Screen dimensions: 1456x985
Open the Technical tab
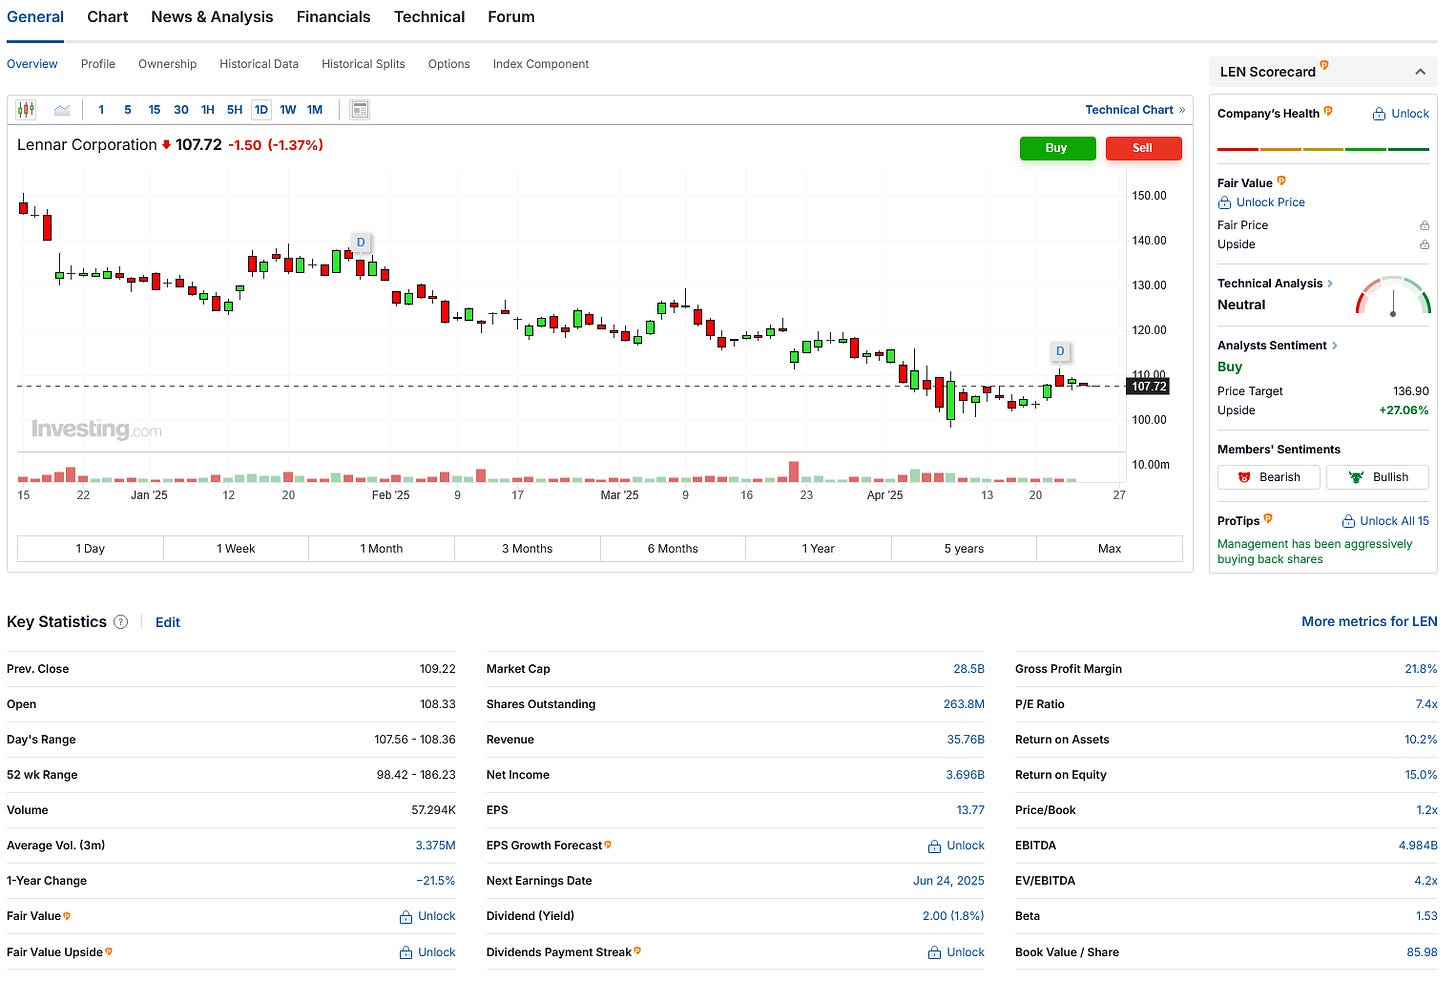tap(429, 17)
